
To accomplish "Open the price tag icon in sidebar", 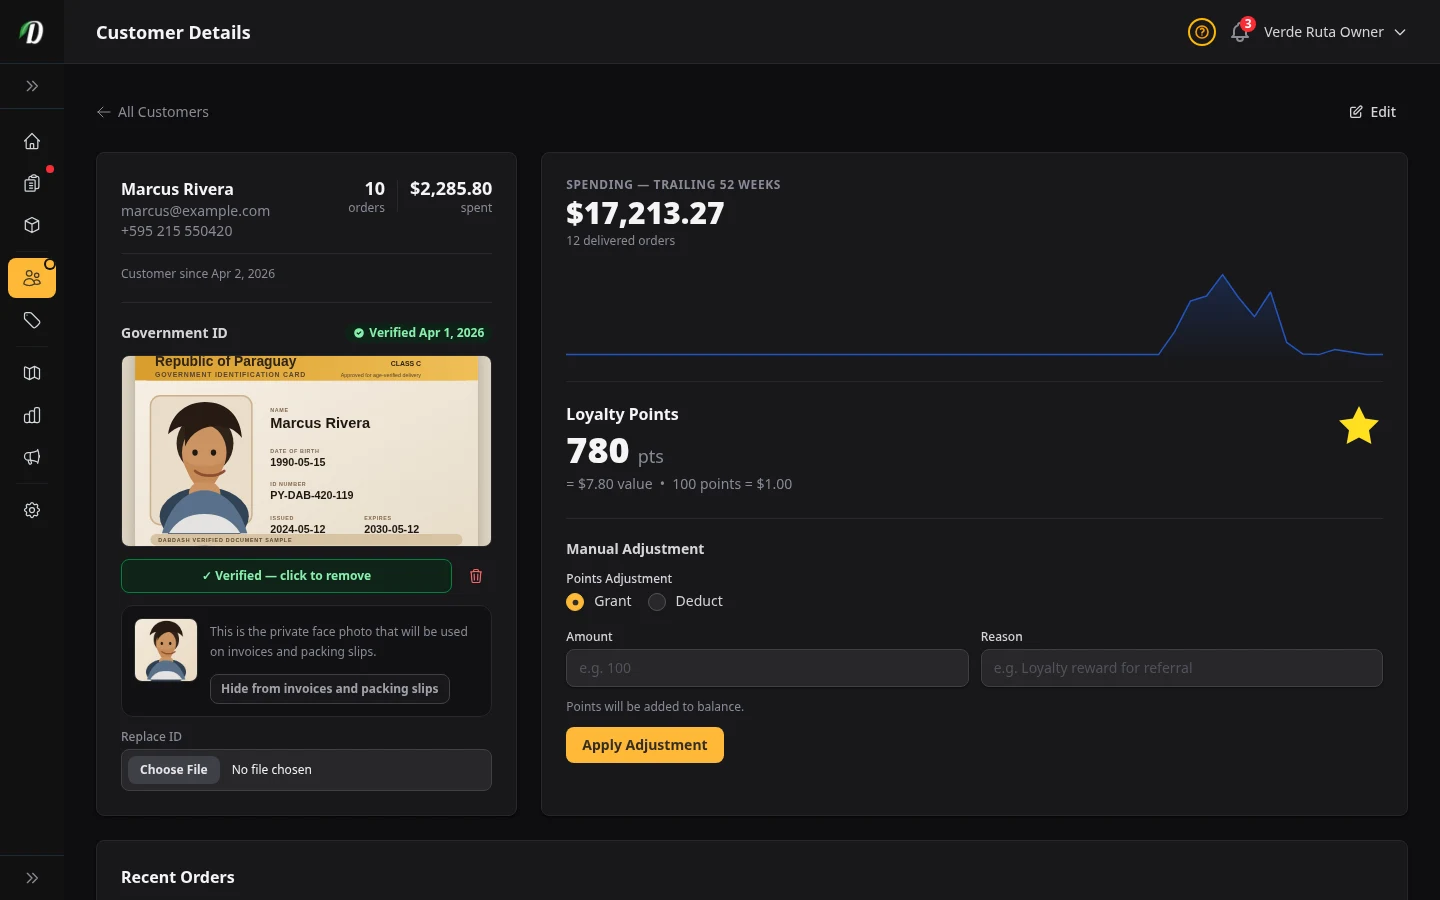I will [x=32, y=321].
